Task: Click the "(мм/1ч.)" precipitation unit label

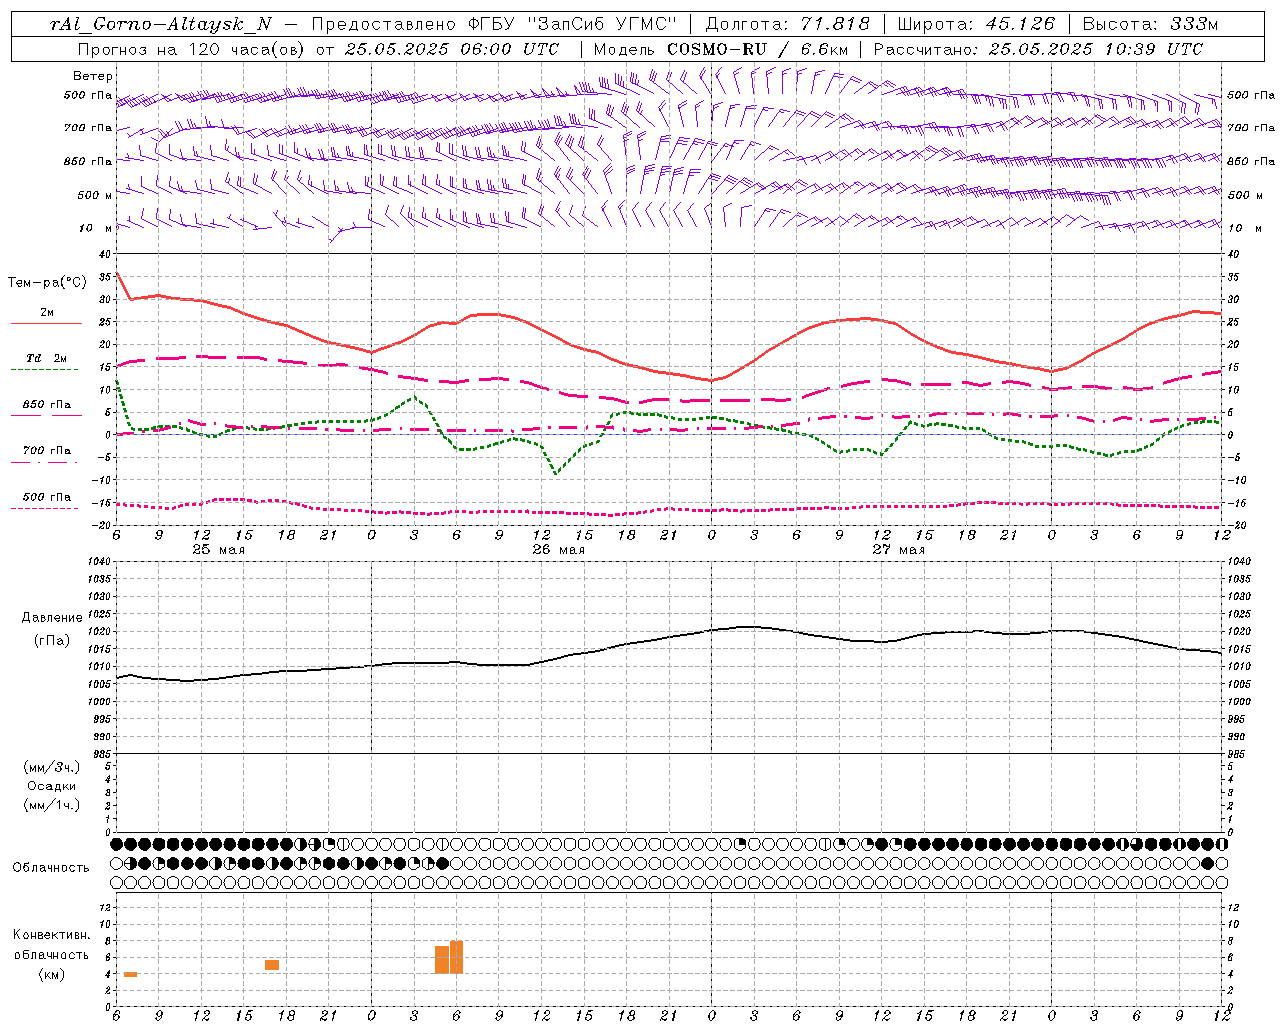Action: tap(52, 805)
